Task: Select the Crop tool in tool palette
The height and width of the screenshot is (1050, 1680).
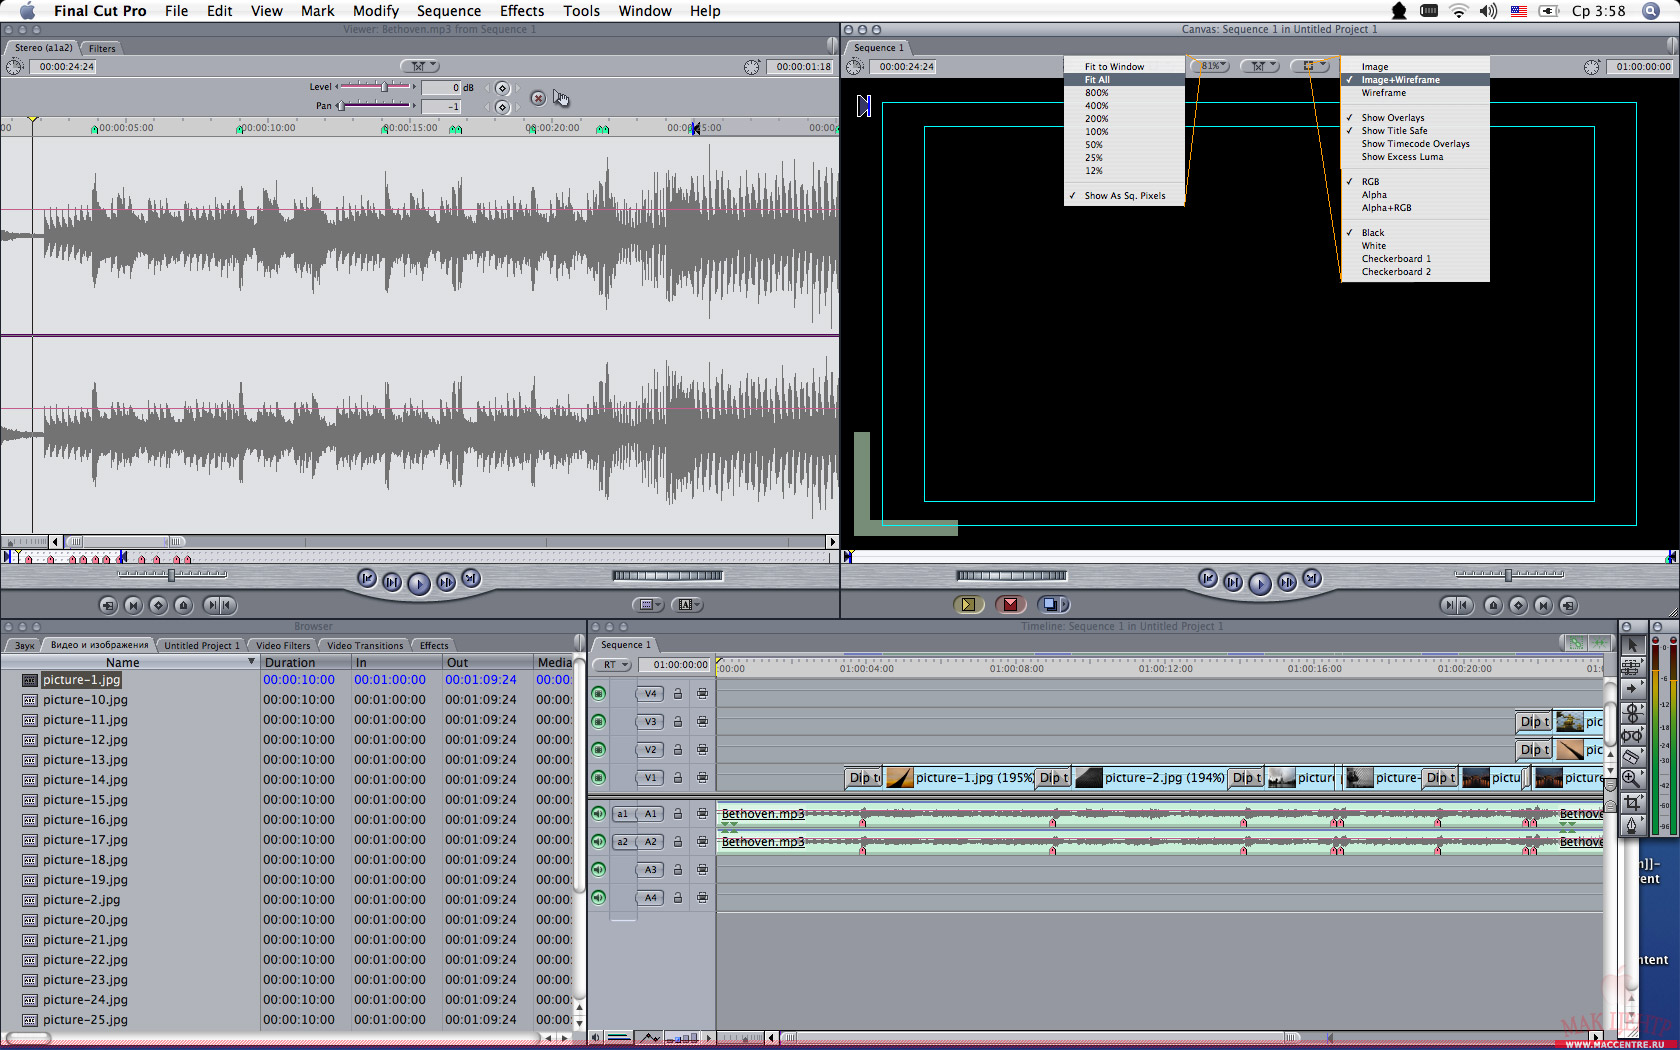Action: point(1632,801)
